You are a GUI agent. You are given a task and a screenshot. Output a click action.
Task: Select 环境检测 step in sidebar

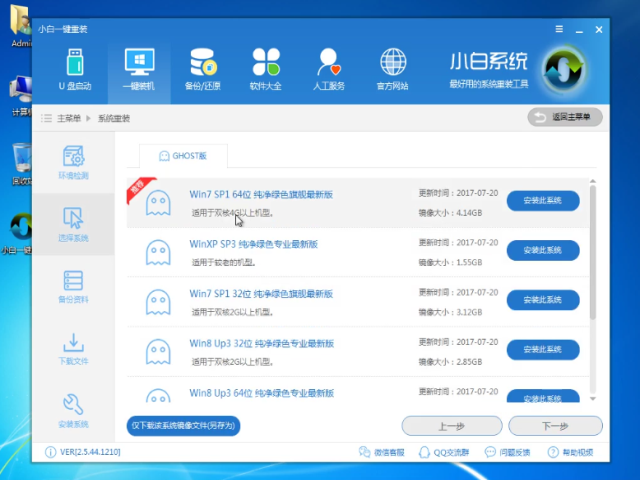(x=73, y=163)
